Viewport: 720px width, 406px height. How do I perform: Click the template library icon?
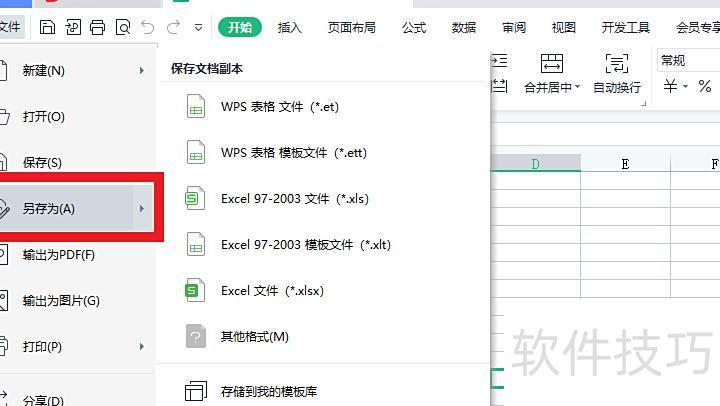coord(196,391)
